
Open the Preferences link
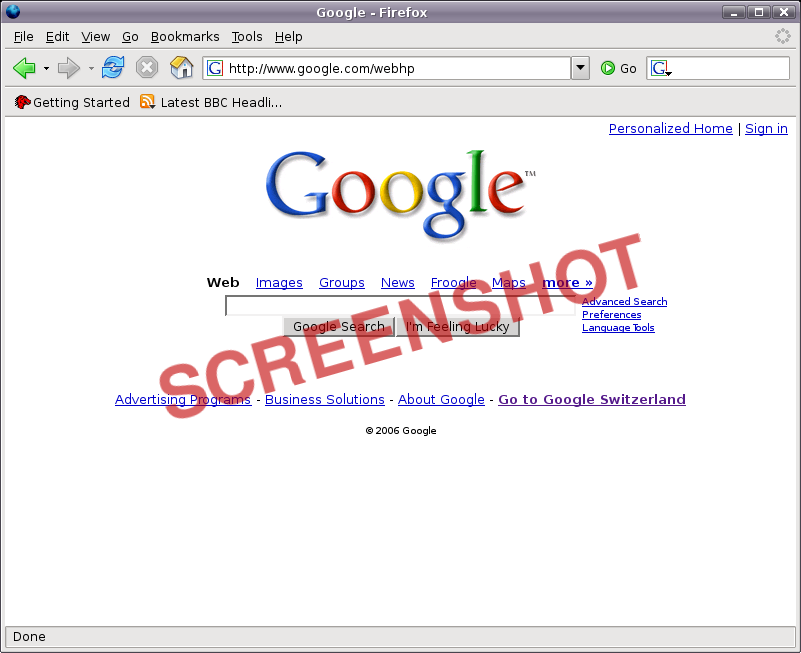coord(611,315)
